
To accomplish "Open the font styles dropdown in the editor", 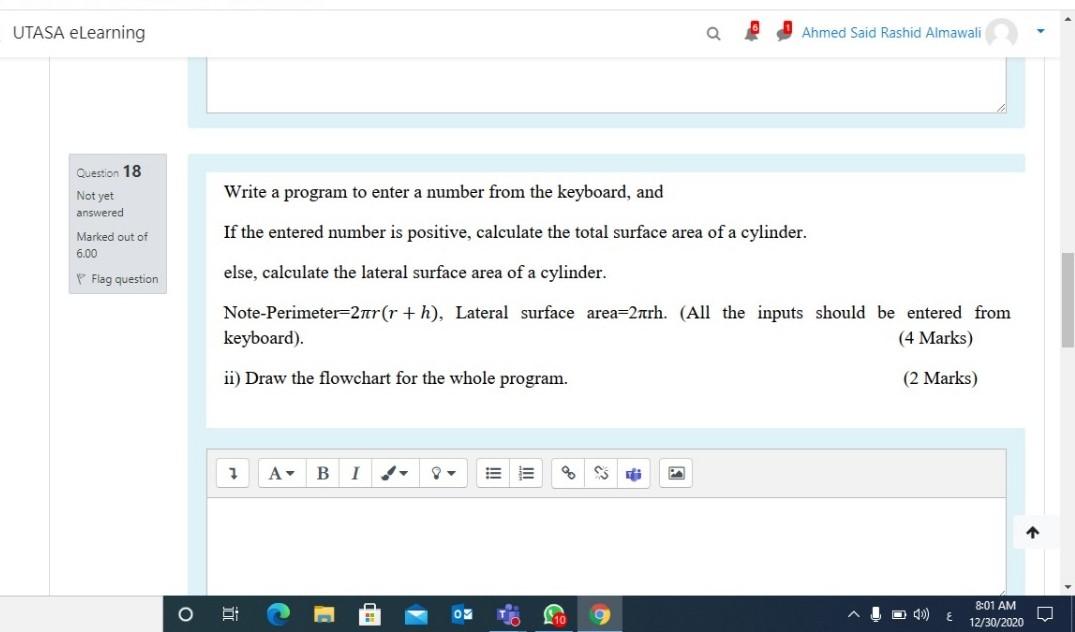I will tap(280, 473).
